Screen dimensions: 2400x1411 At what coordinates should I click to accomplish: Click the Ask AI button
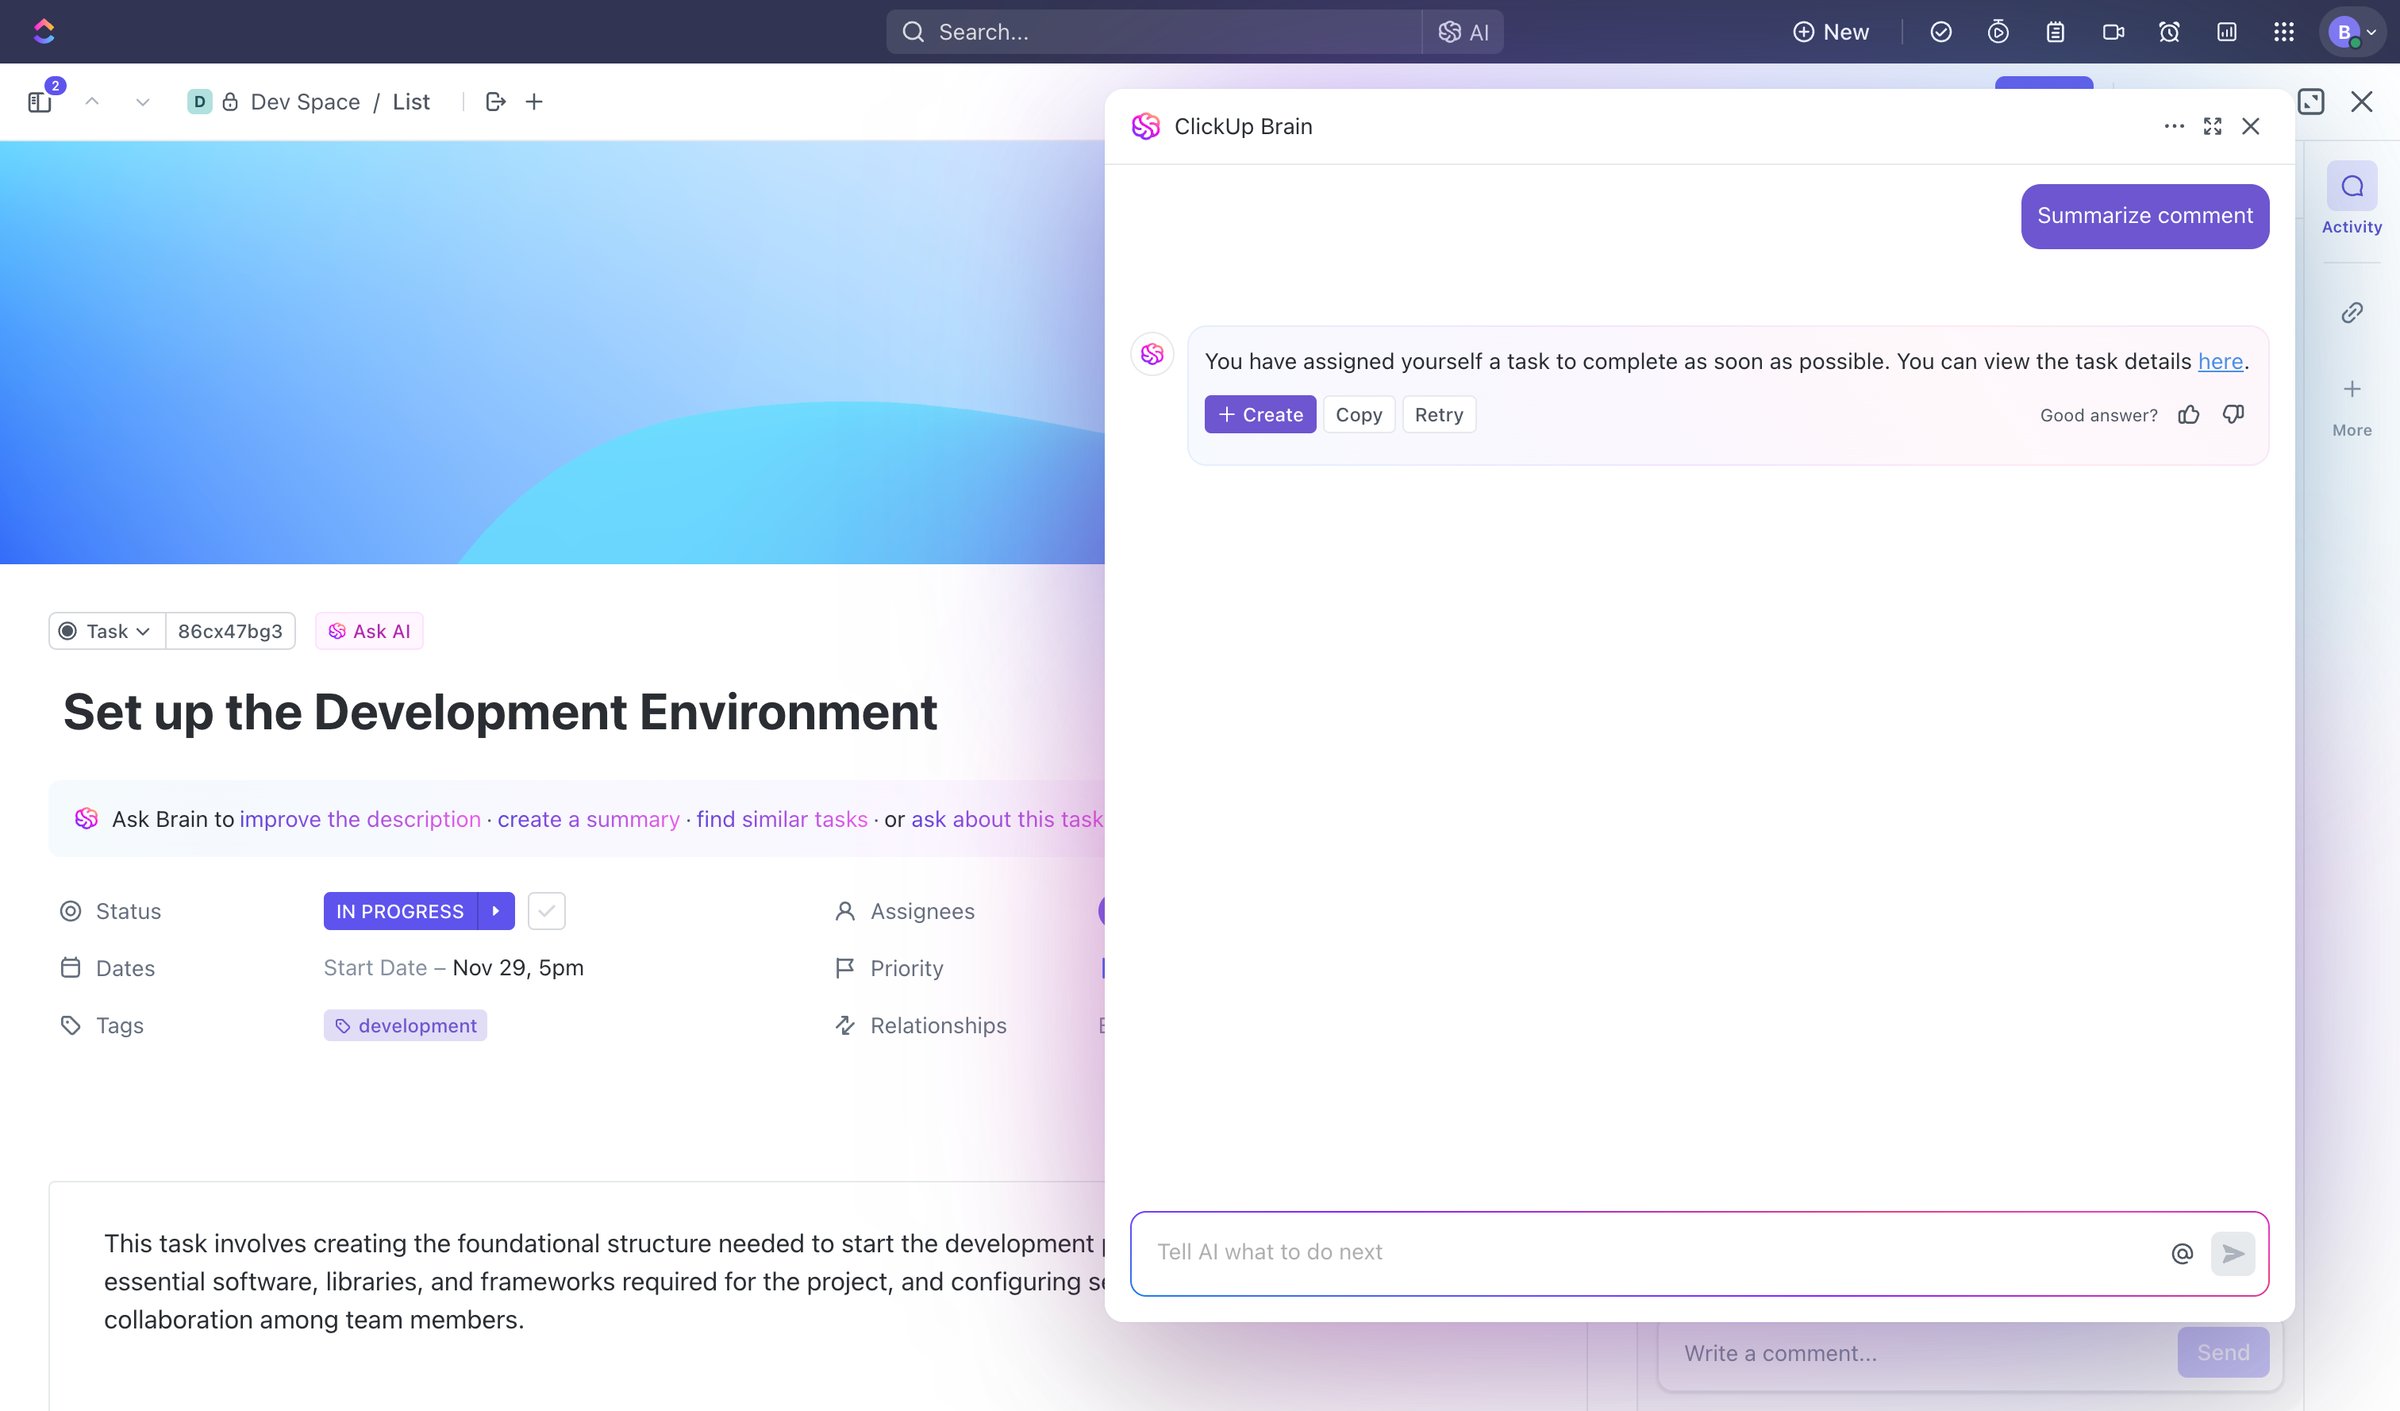(x=369, y=631)
